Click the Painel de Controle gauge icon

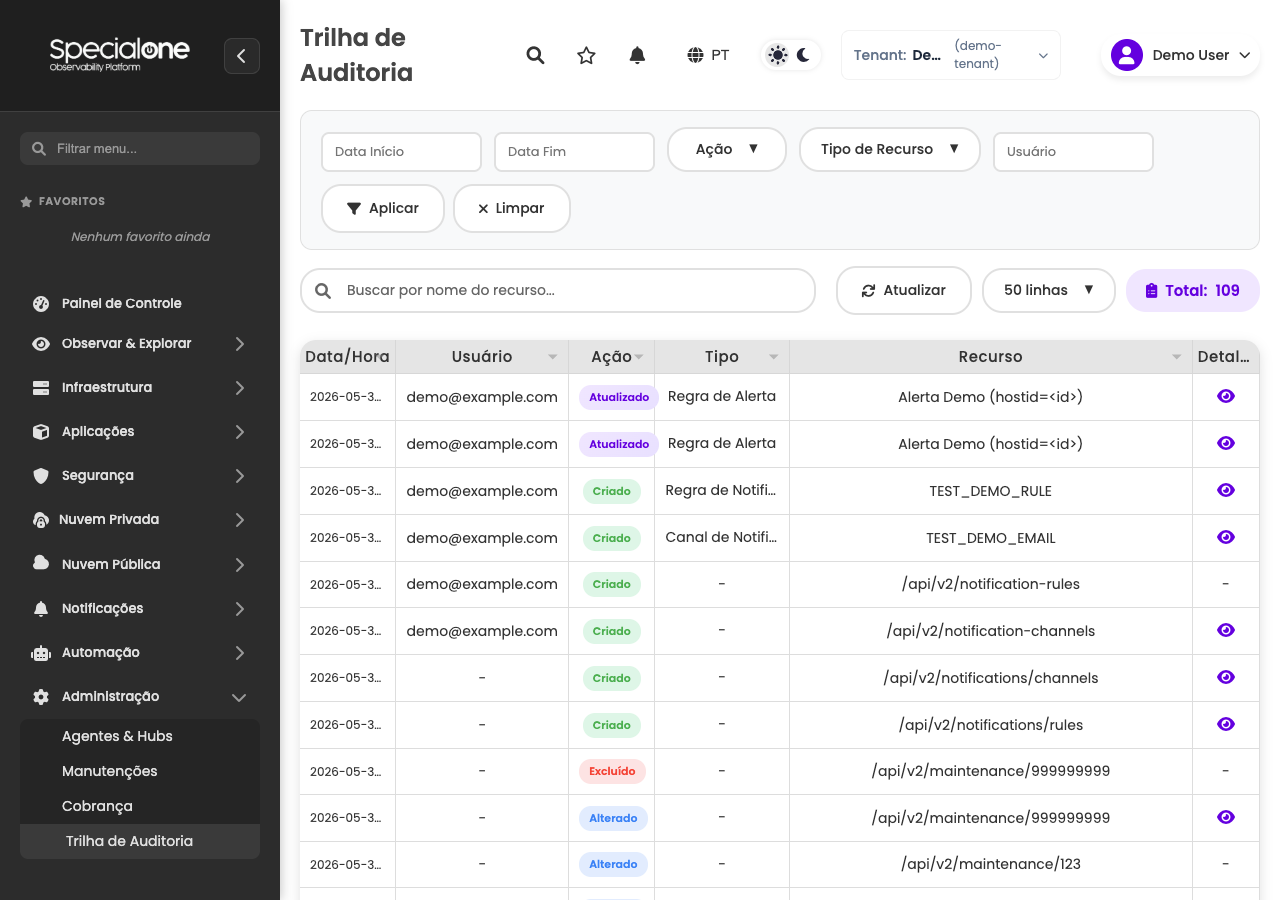click(x=41, y=303)
